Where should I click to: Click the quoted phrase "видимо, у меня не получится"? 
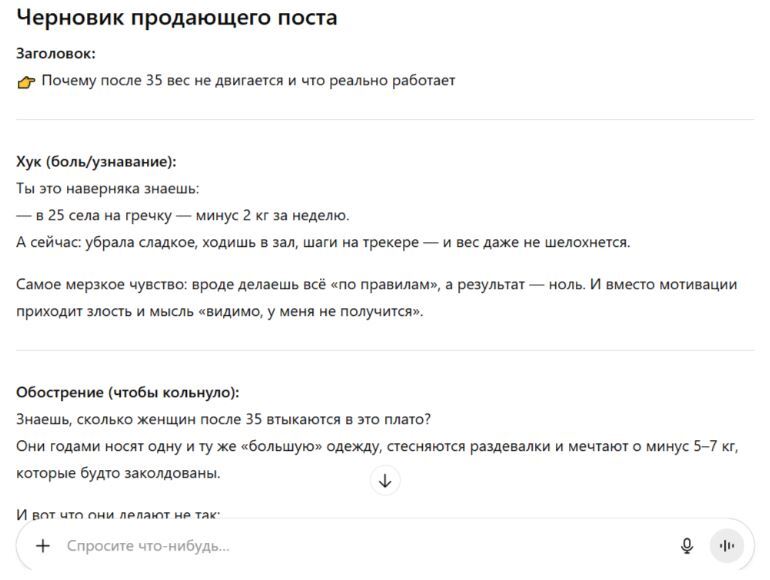310,311
